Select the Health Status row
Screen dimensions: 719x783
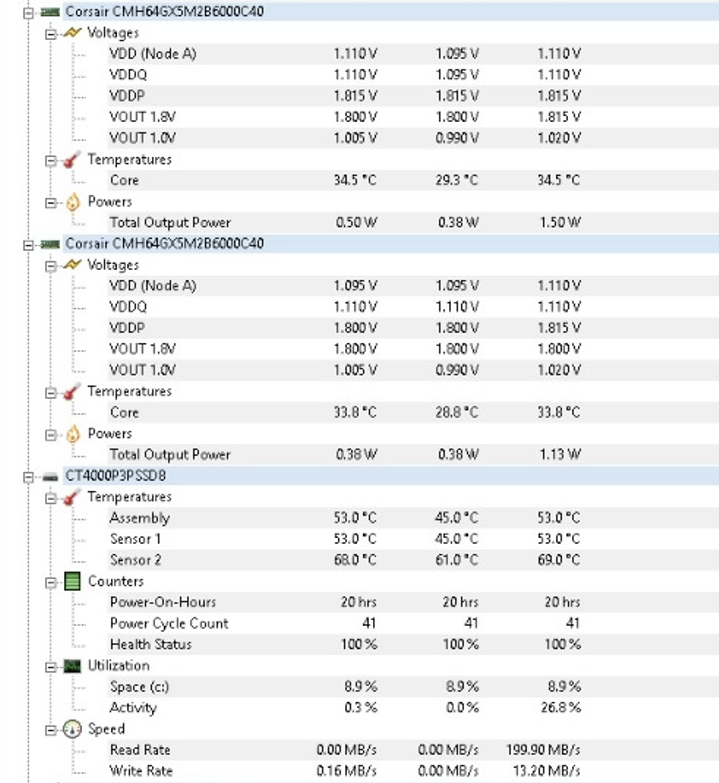coord(150,644)
